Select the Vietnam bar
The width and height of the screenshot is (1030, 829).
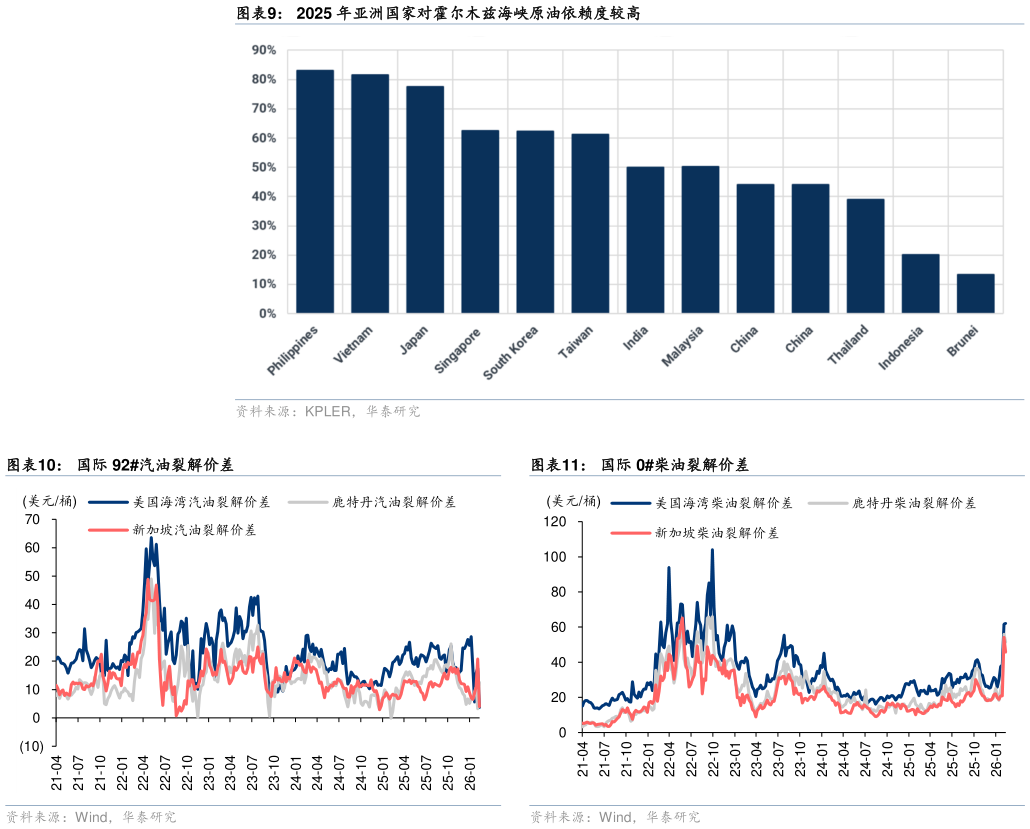[x=370, y=193]
